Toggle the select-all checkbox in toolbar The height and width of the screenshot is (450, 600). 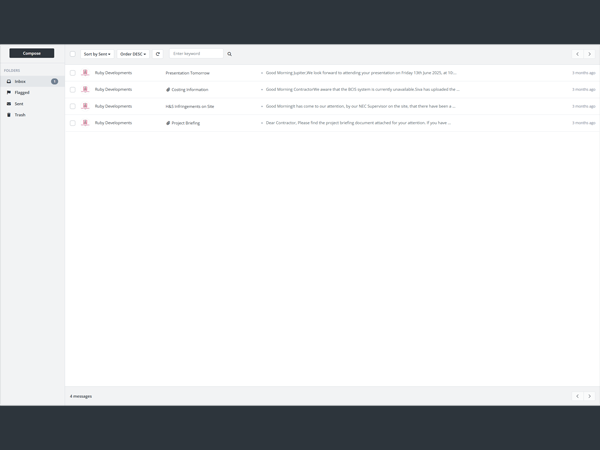(x=73, y=54)
